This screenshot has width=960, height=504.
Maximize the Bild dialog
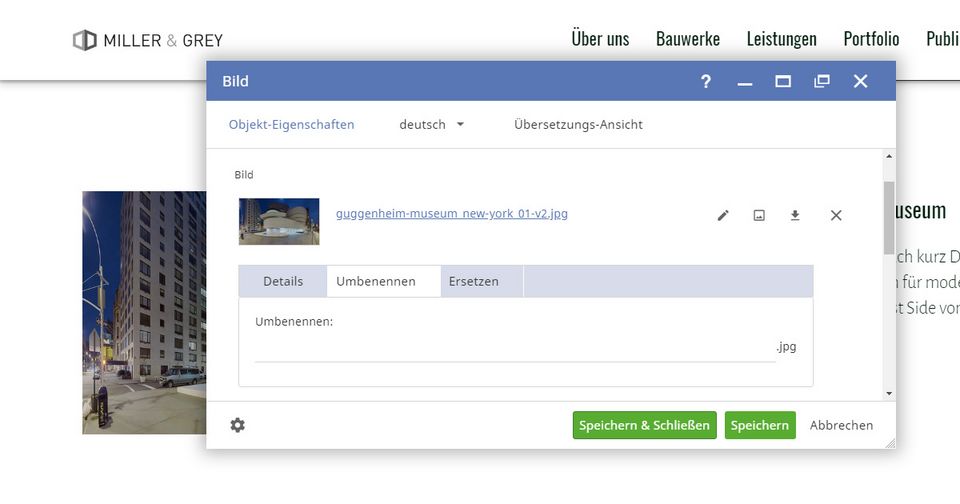[x=783, y=82]
